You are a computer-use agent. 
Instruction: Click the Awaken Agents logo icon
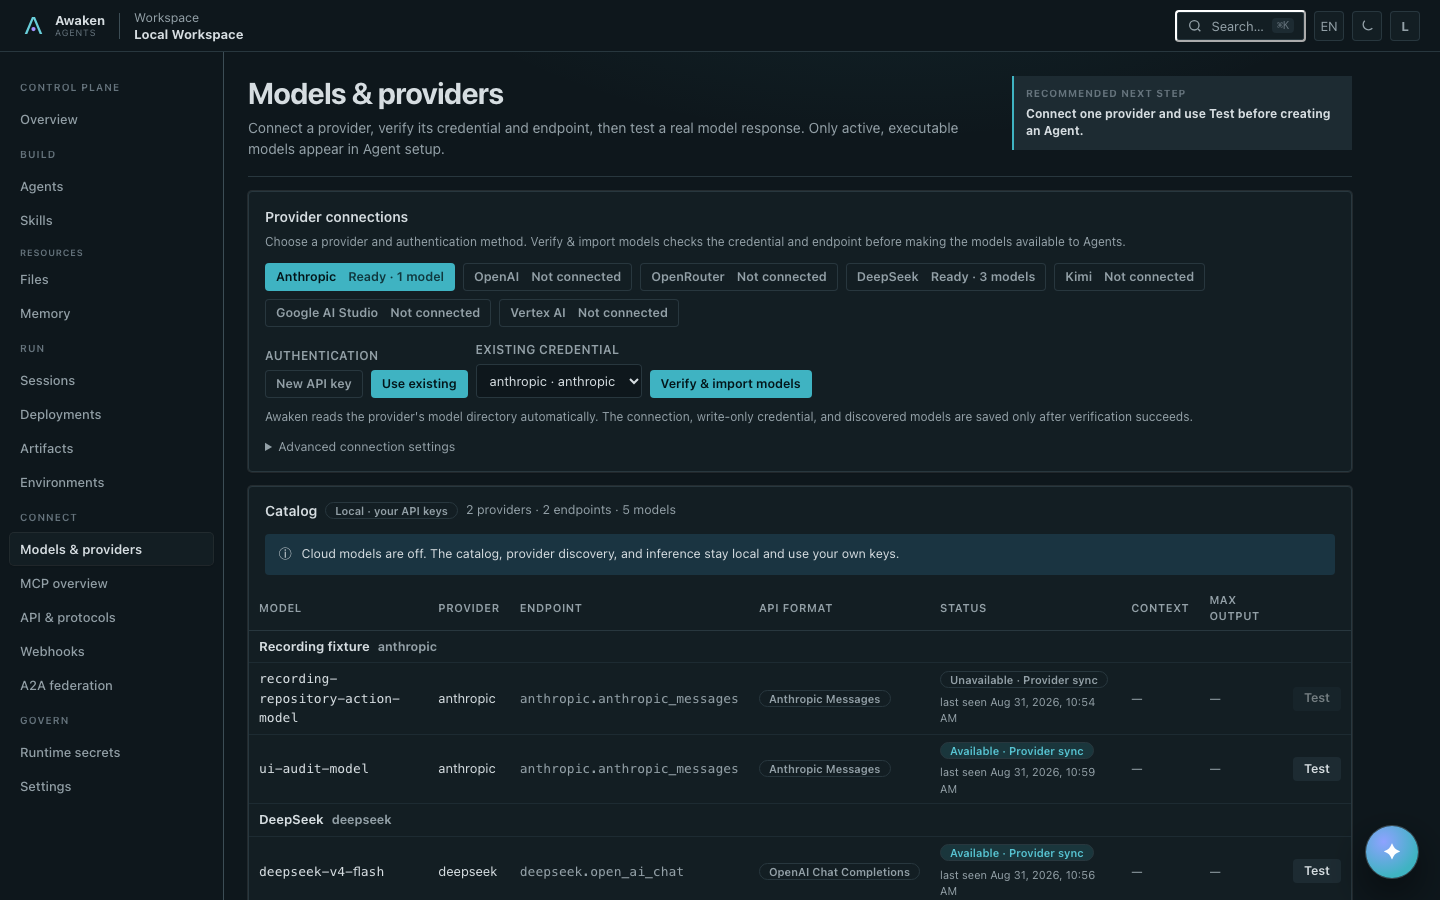(x=33, y=26)
